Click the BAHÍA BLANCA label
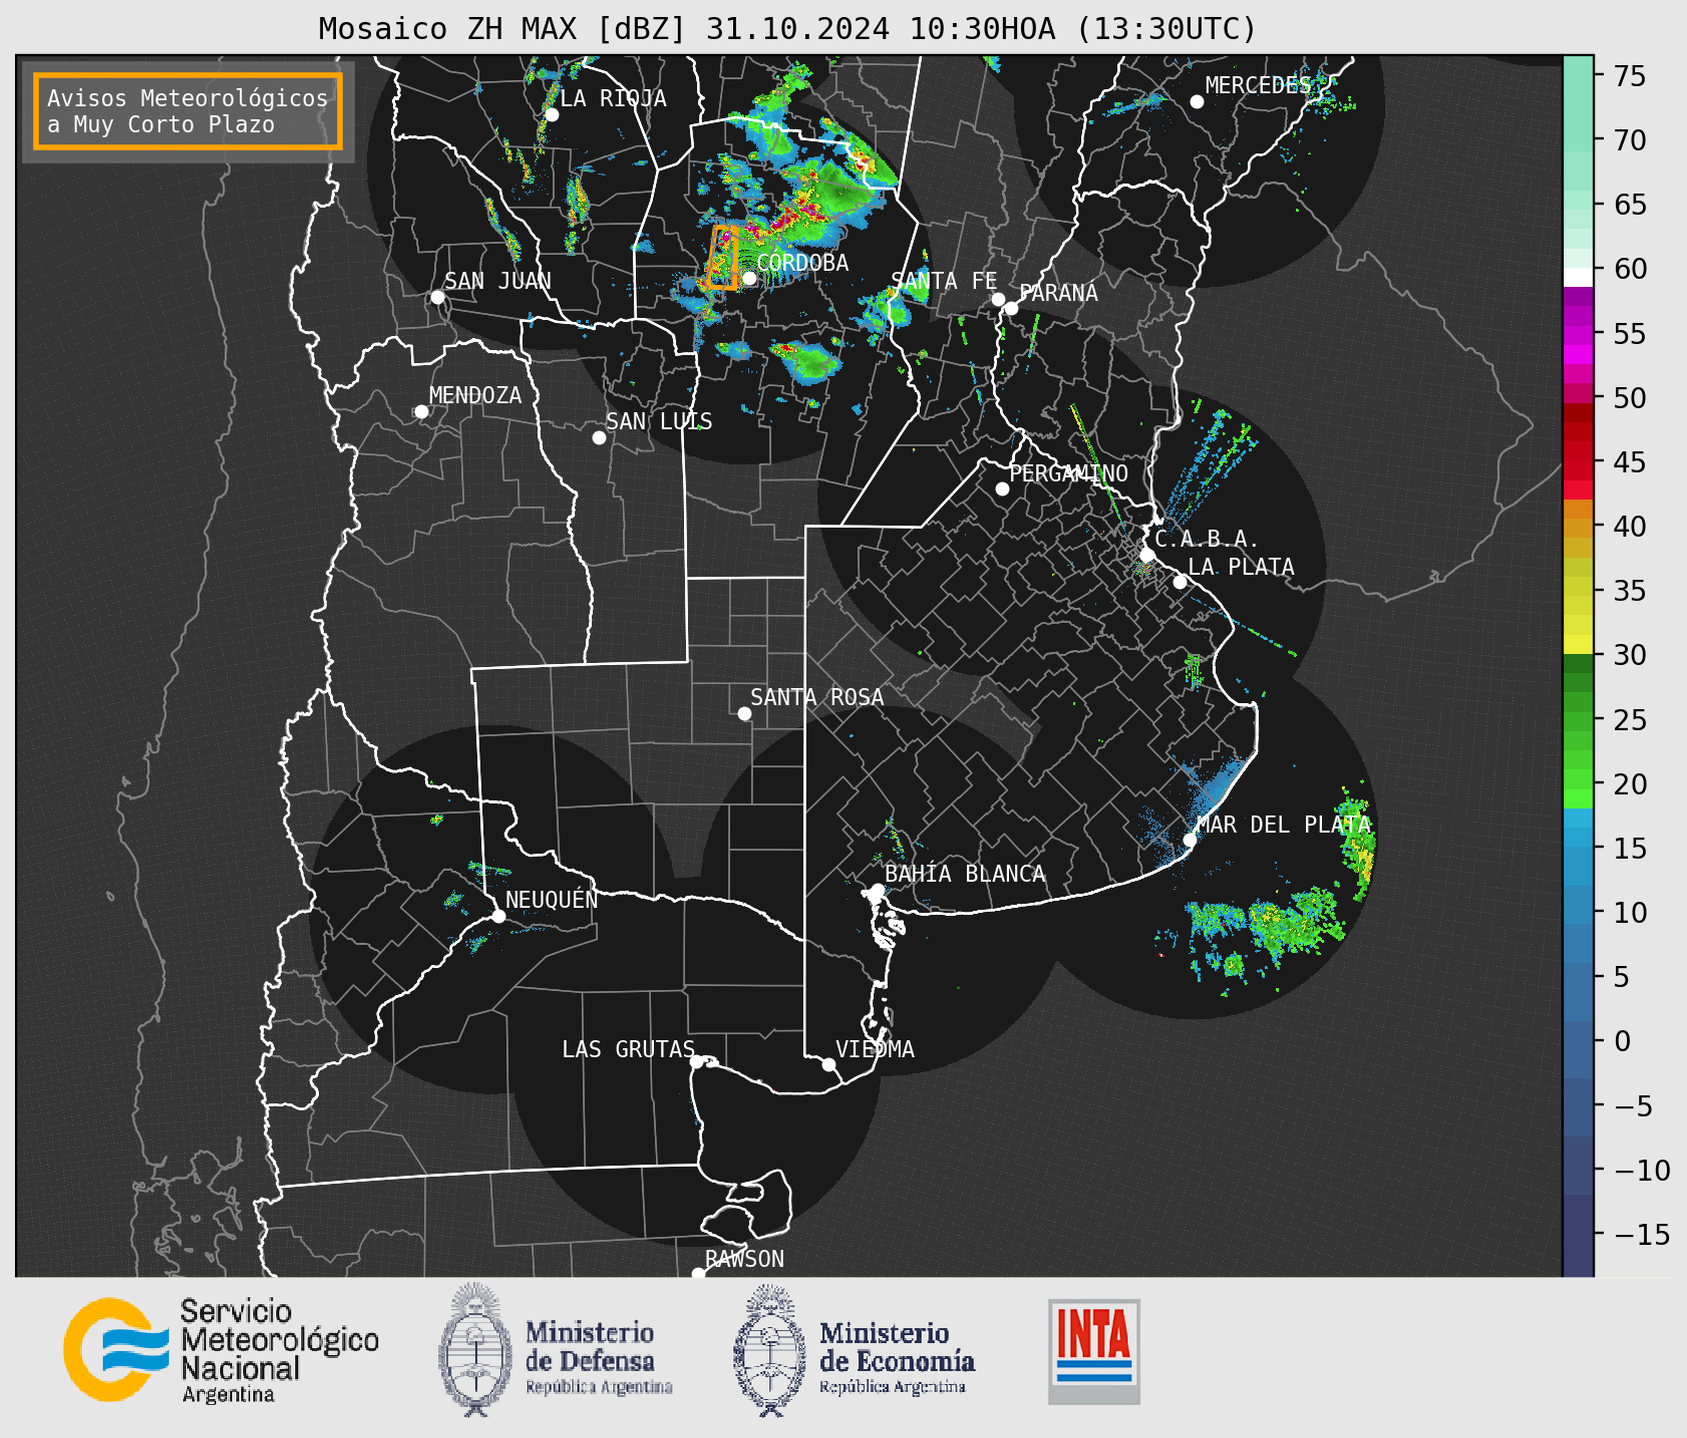 point(965,874)
